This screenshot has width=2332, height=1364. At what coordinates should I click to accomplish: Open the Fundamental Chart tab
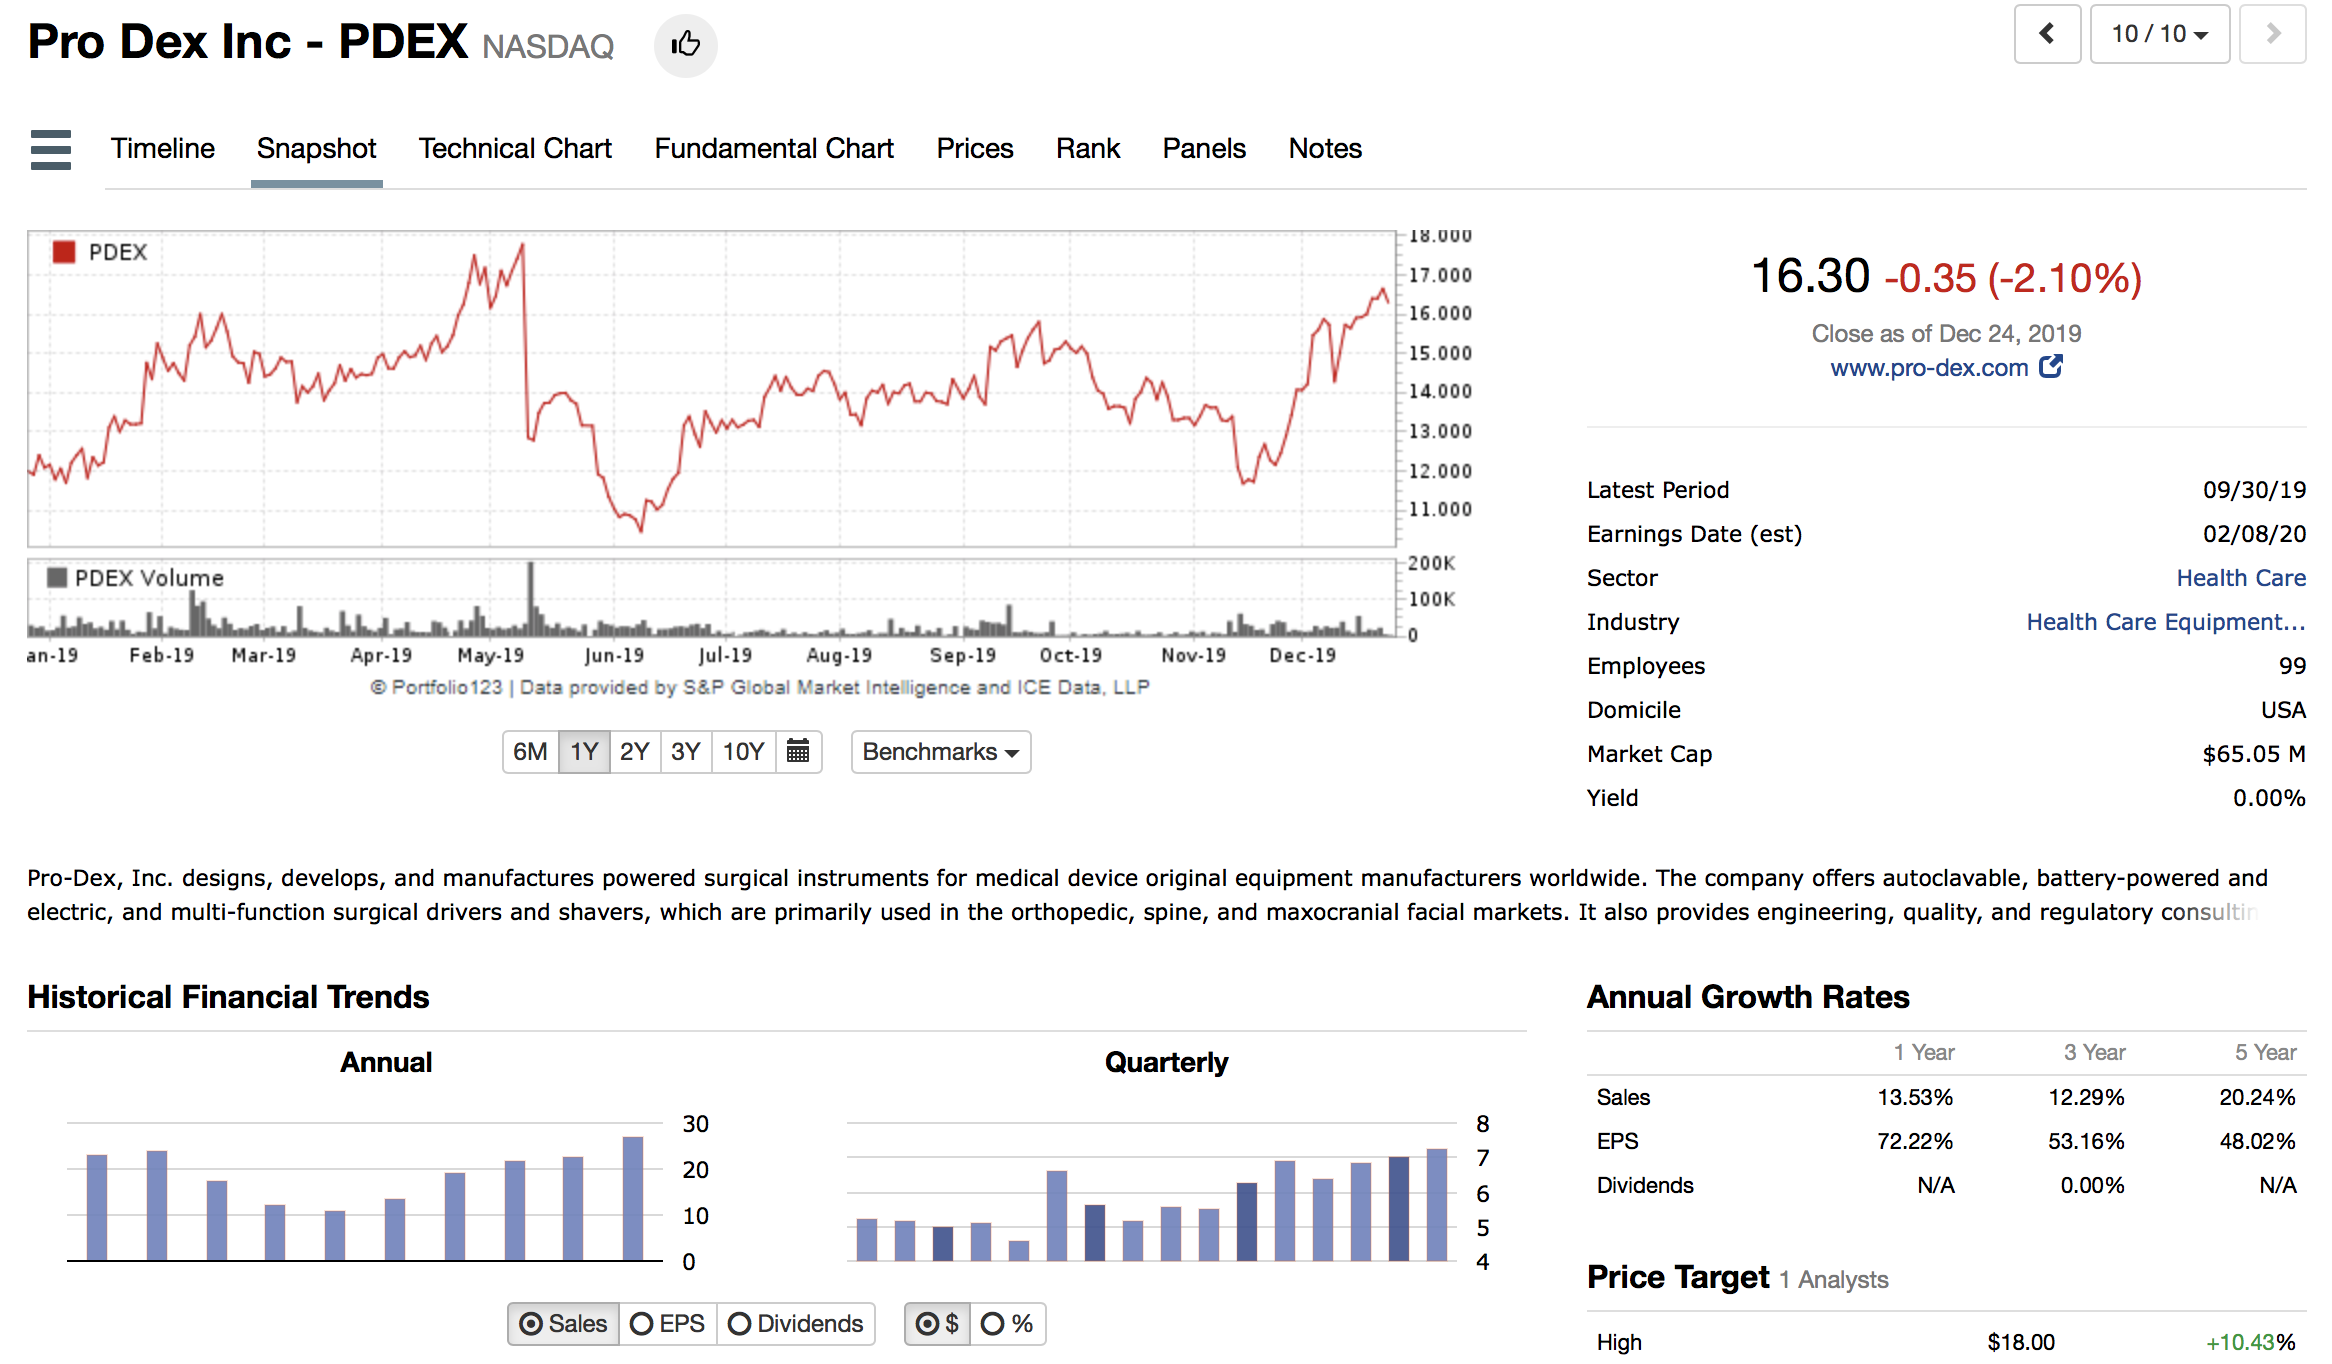pos(773,149)
